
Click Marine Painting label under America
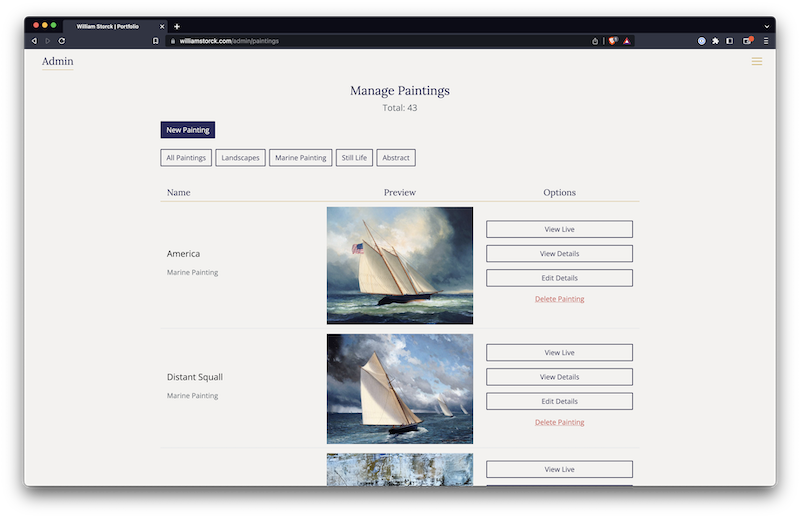click(192, 273)
